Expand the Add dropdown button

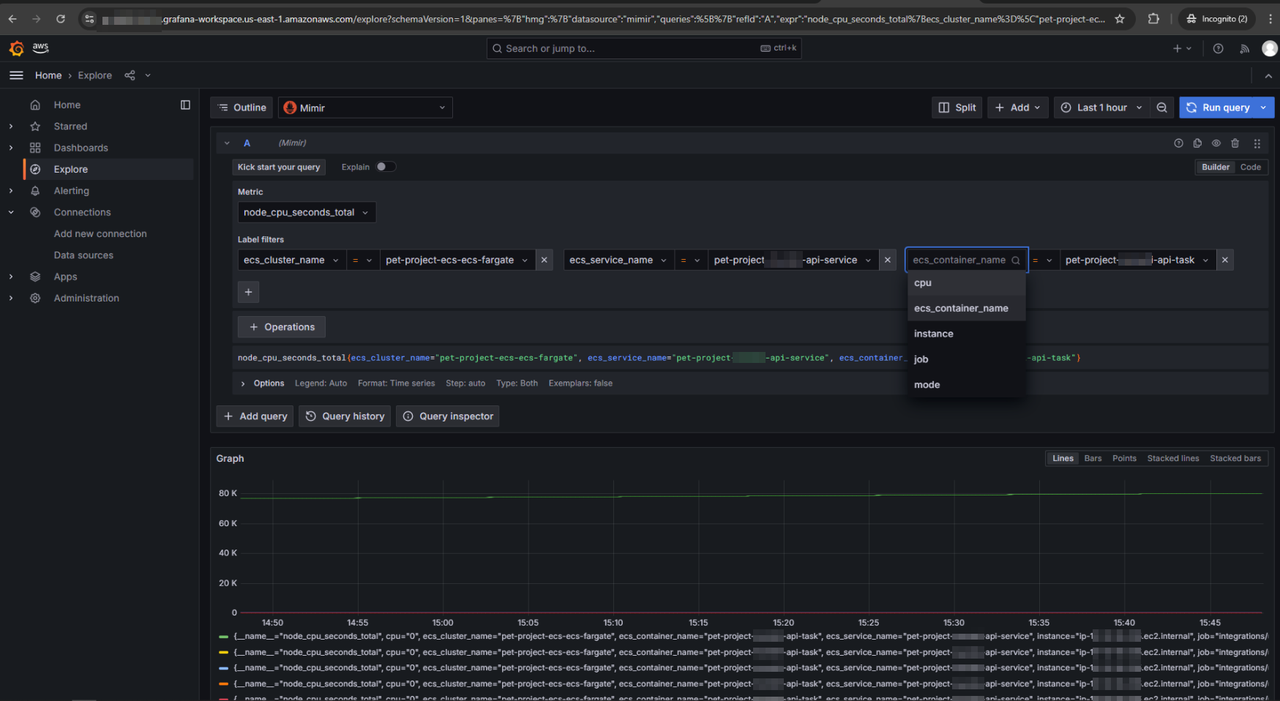click(x=1018, y=107)
